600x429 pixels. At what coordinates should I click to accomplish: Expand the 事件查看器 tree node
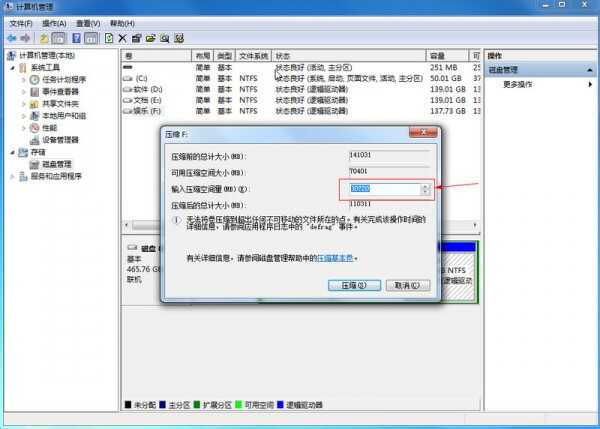(22, 91)
